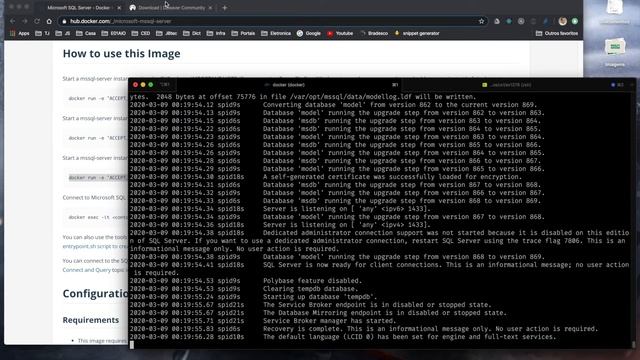This screenshot has height=360, width=640.
Task: Open the Infra bookmark folder
Action: coord(216,33)
